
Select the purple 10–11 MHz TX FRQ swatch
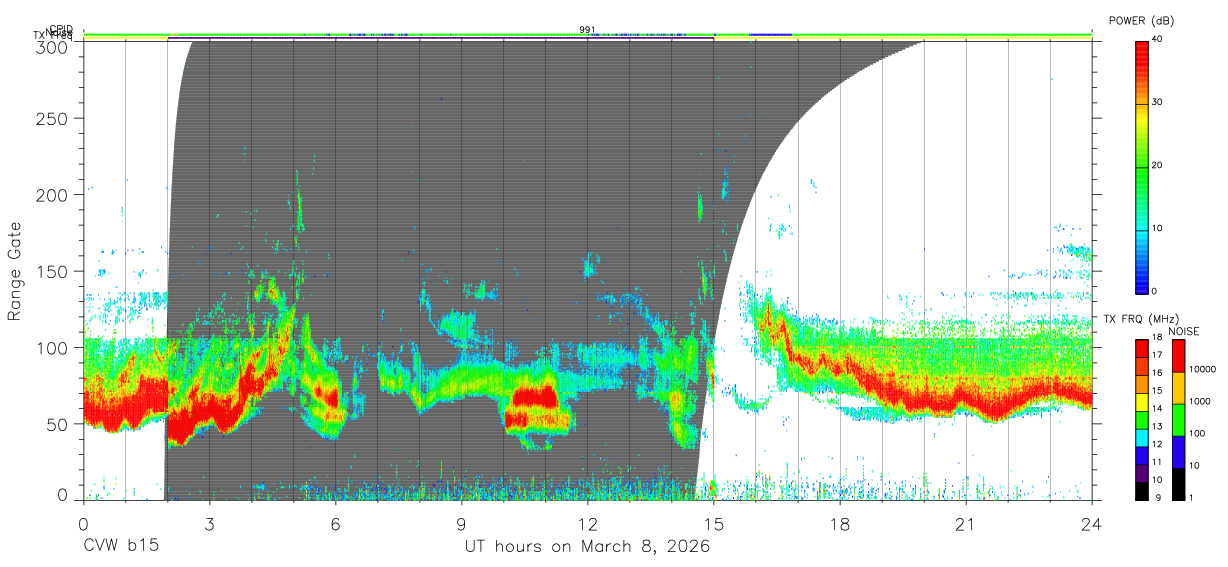[1141, 471]
